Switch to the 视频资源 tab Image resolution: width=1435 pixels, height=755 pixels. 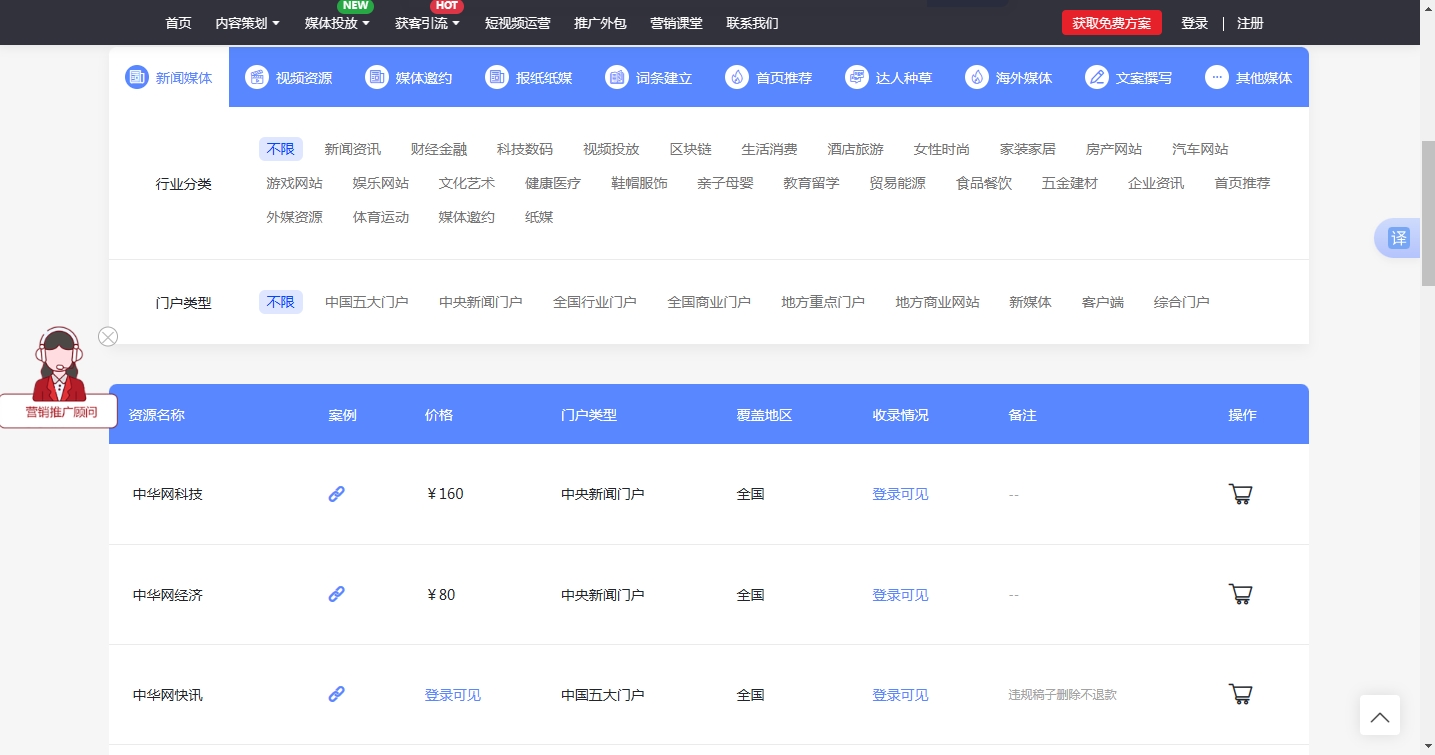tap(289, 76)
